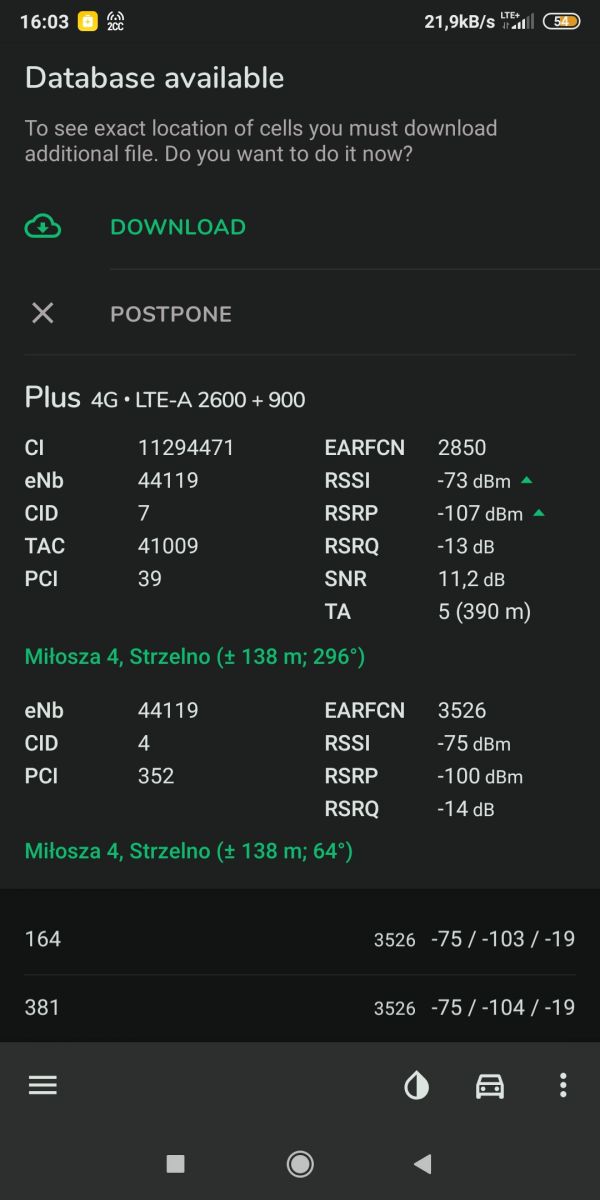Select neighbor cell row with PCI 381
The image size is (600, 1200).
pyautogui.click(x=300, y=1007)
